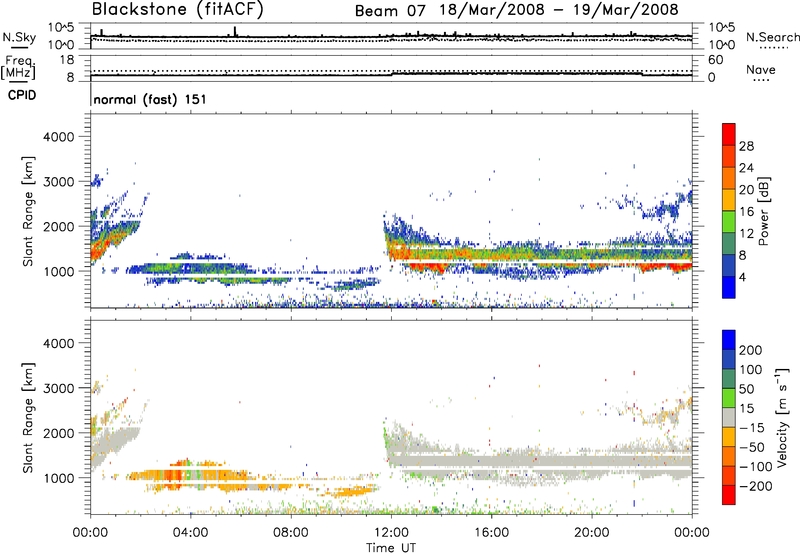Screen dimensions: 800x554
Task: Pick Velocity colorbar segment between 50 and 100
Action: (729, 379)
